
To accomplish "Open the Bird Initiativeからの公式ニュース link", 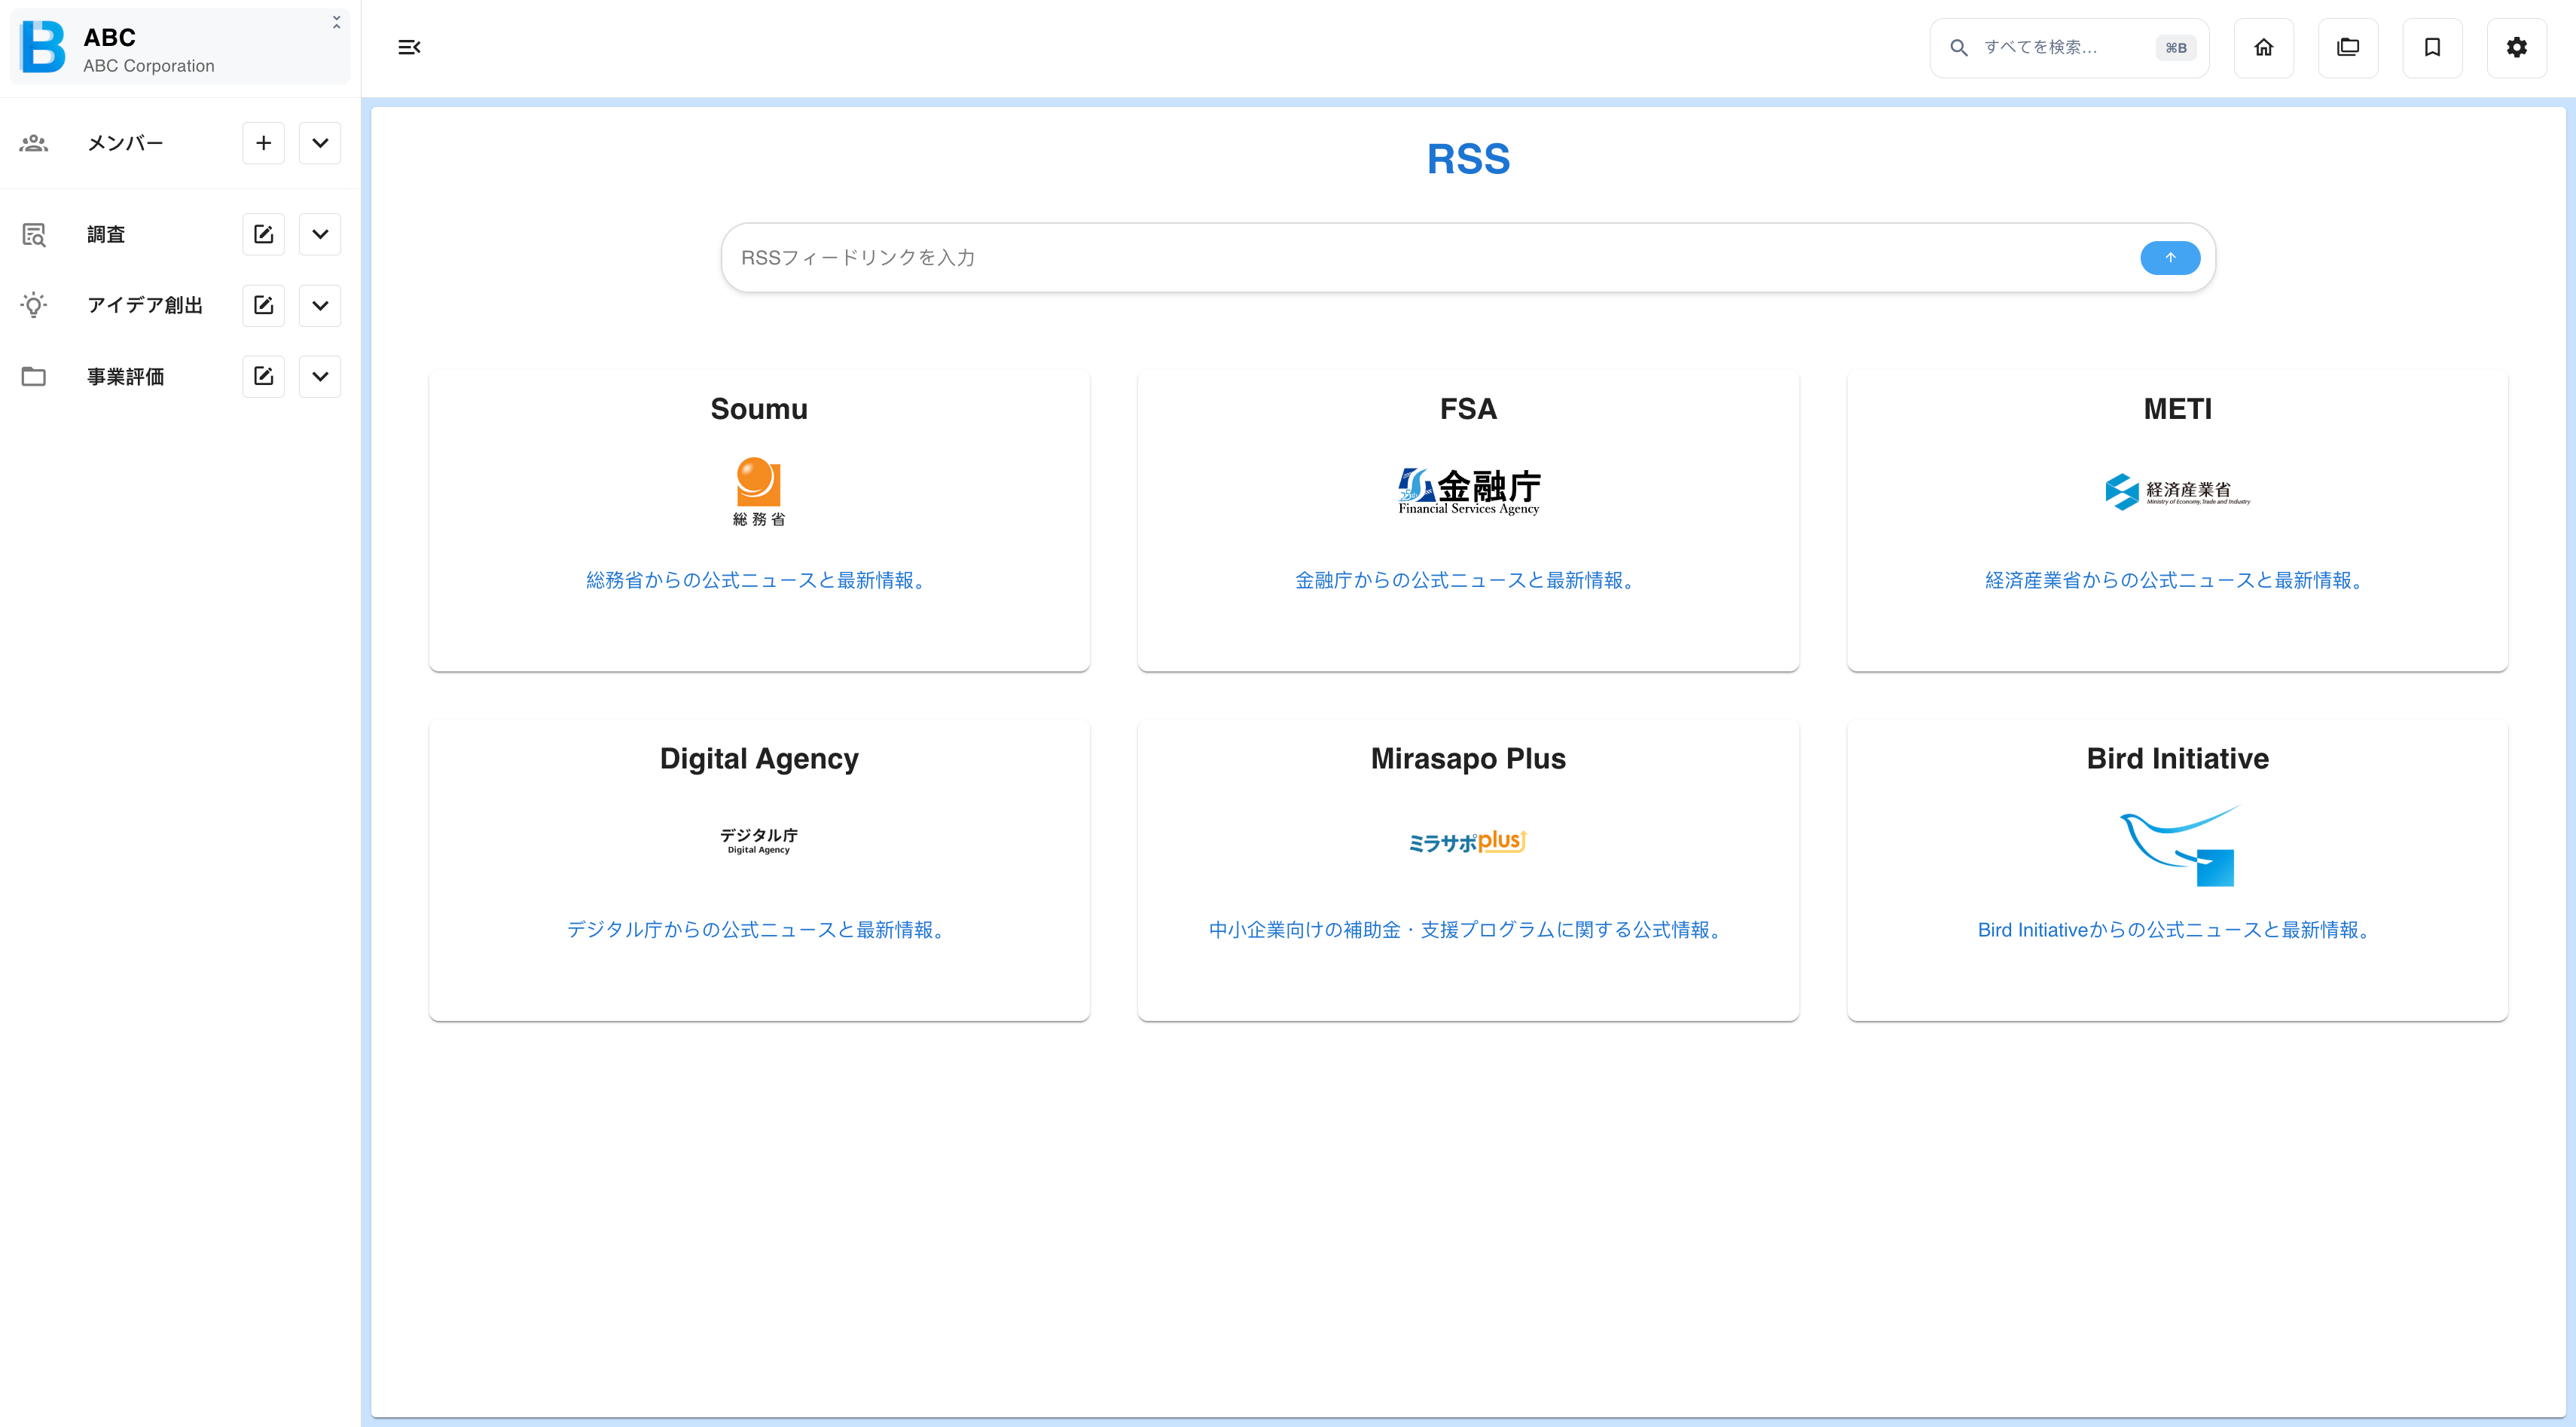I will click(x=2177, y=929).
